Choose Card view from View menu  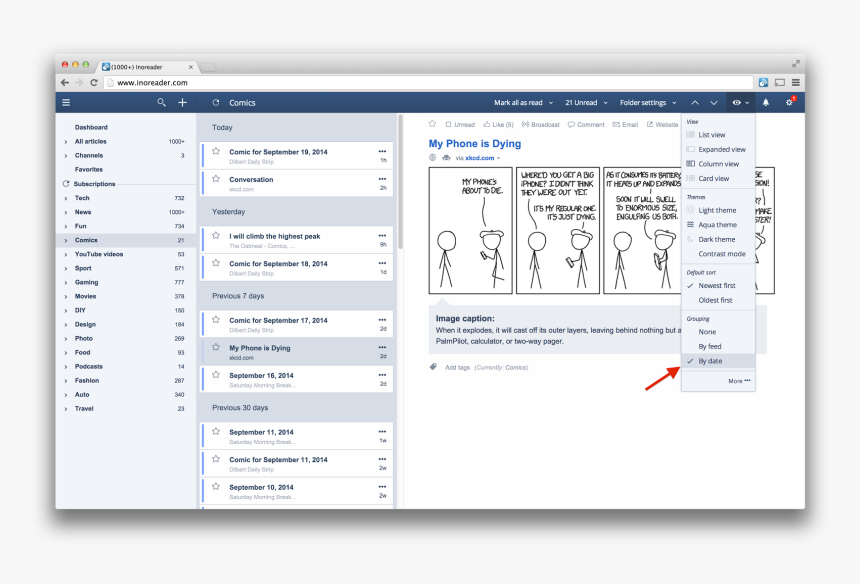[x=718, y=178]
